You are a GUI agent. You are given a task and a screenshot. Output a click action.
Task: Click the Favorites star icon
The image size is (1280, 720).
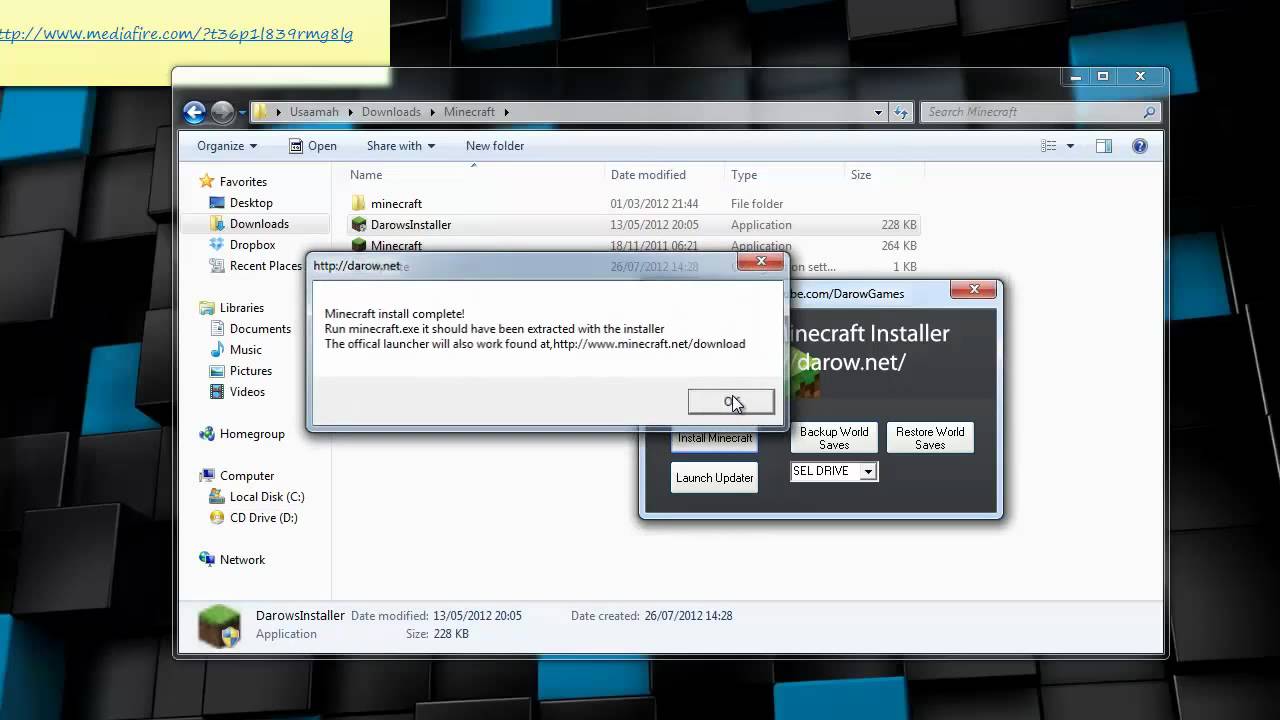[207, 181]
